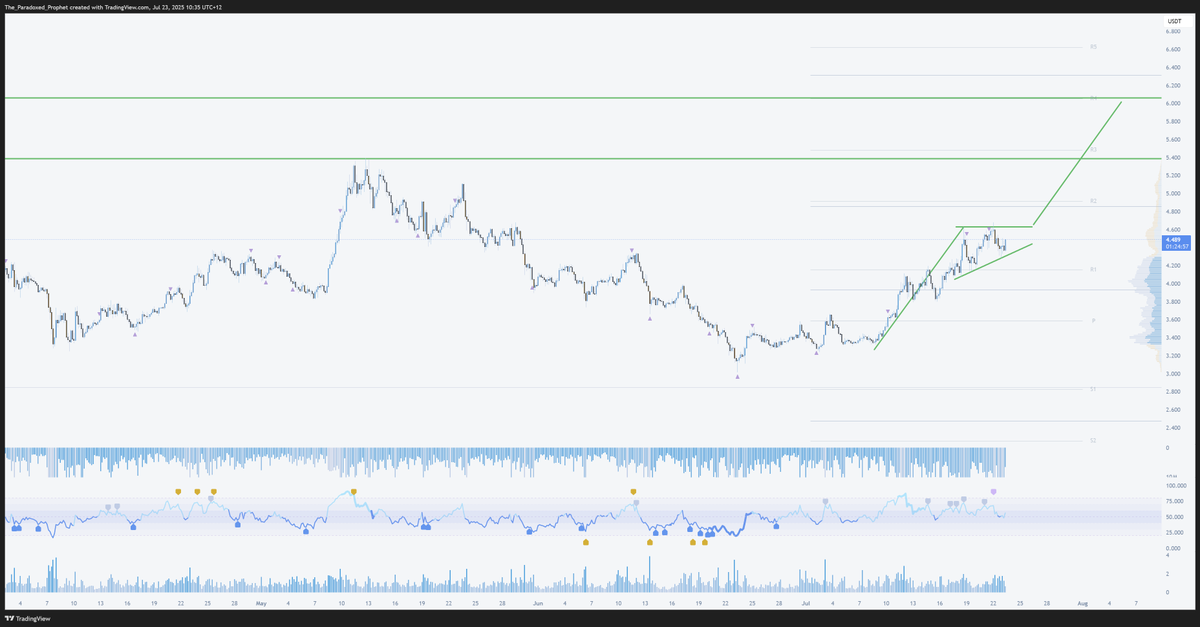Viewport: 1200px width, 627px height.
Task: Click the 75.000 oscillator axis label
Action: [1174, 501]
